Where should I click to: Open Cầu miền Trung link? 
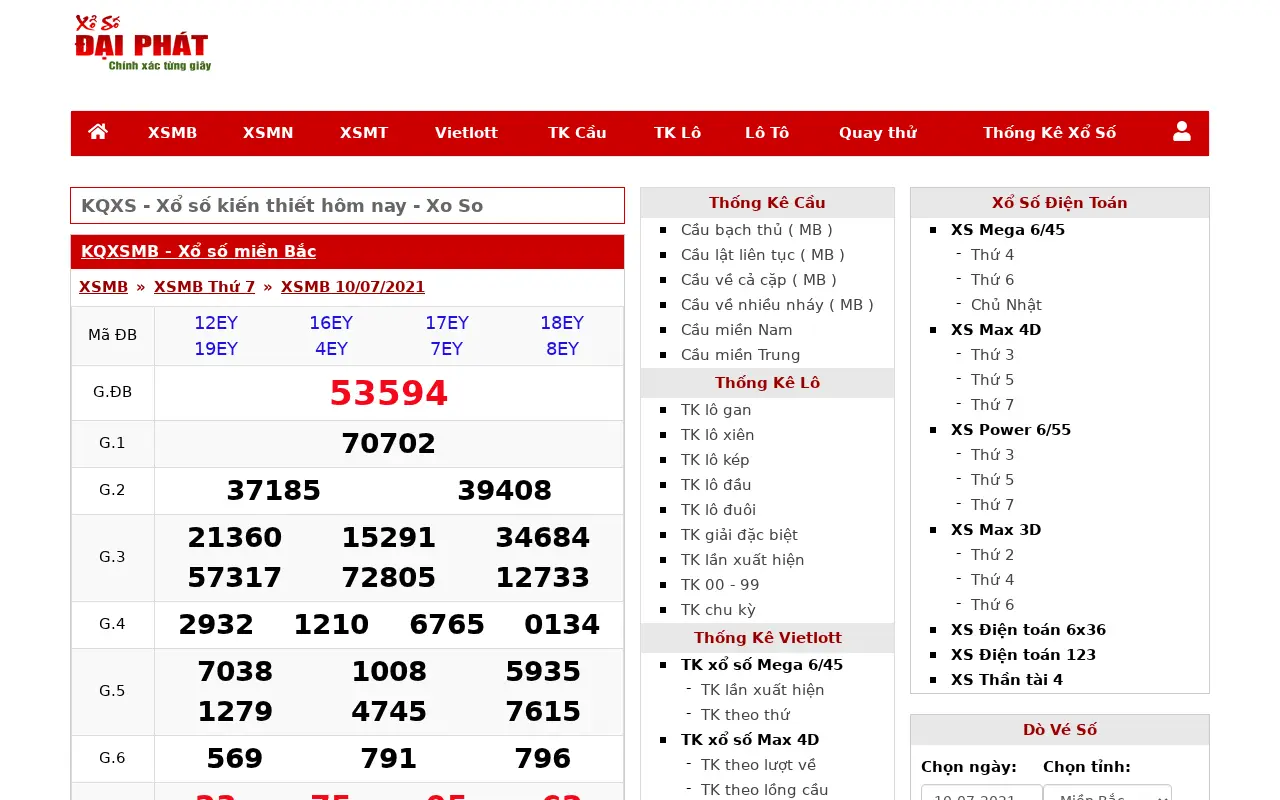point(741,355)
